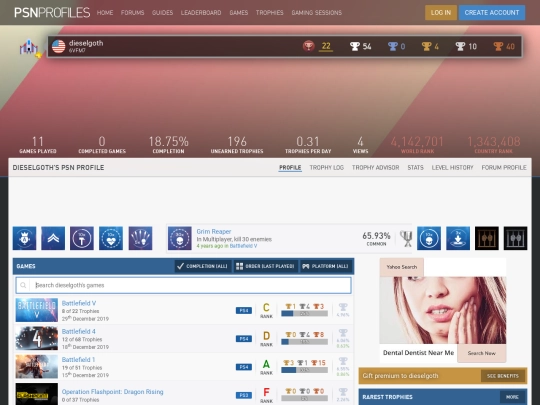This screenshot has width=540, height=405.
Task: Click the Create Account button
Action: (492, 13)
